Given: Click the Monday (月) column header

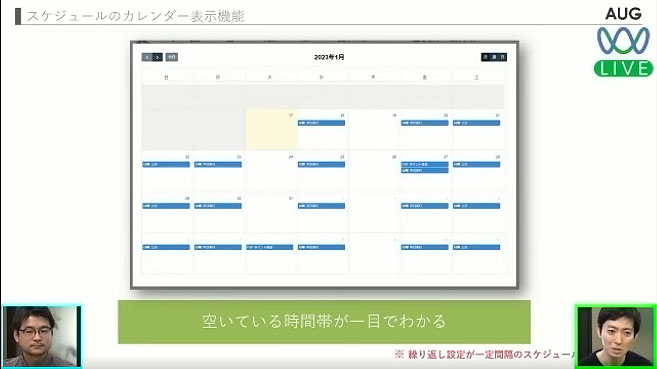Looking at the screenshot, I should 218,77.
